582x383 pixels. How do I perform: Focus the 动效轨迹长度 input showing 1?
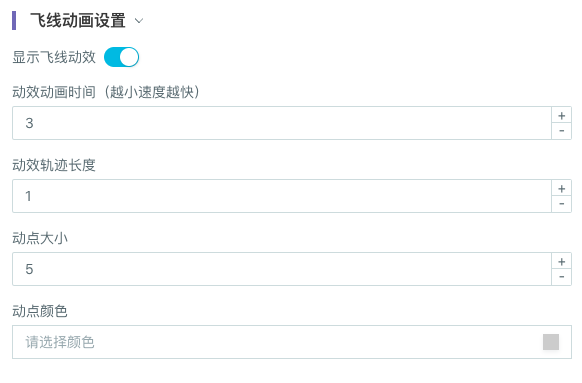(282, 196)
